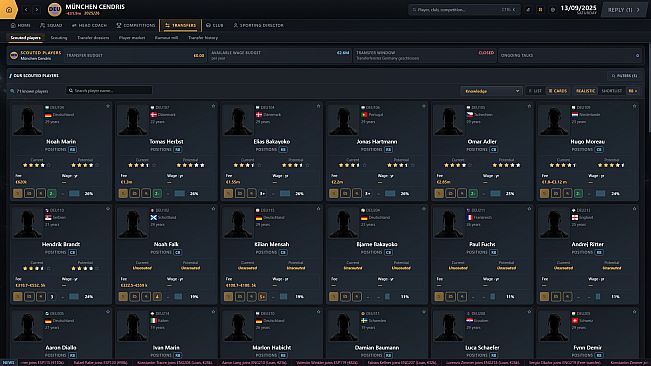Click the green badge on Tomas Herbst's card
This screenshot has height=366, width=651.
coord(157,193)
